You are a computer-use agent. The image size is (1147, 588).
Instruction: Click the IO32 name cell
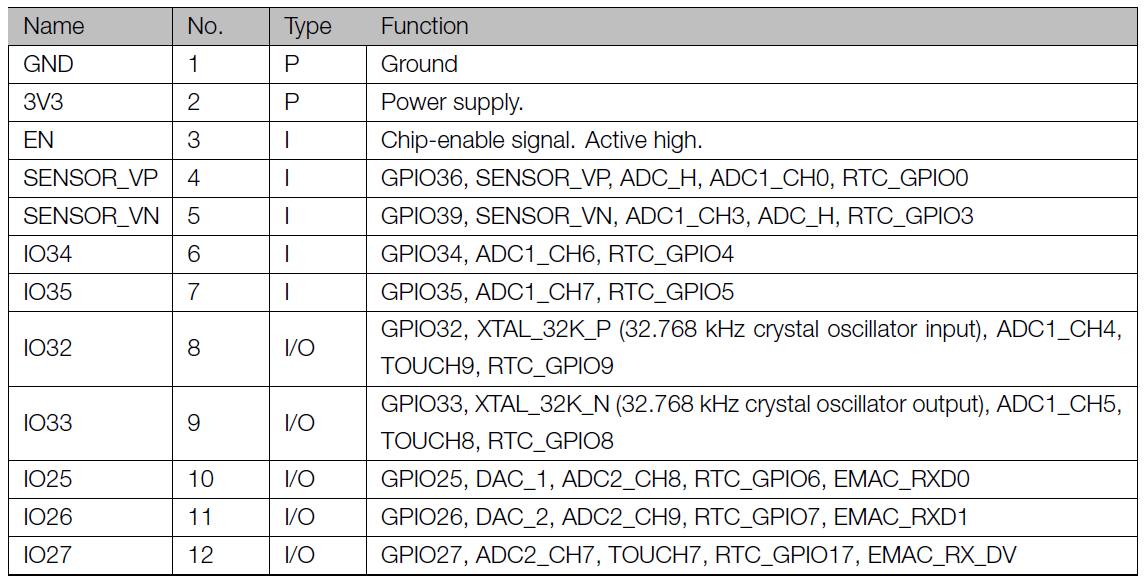[47, 348]
